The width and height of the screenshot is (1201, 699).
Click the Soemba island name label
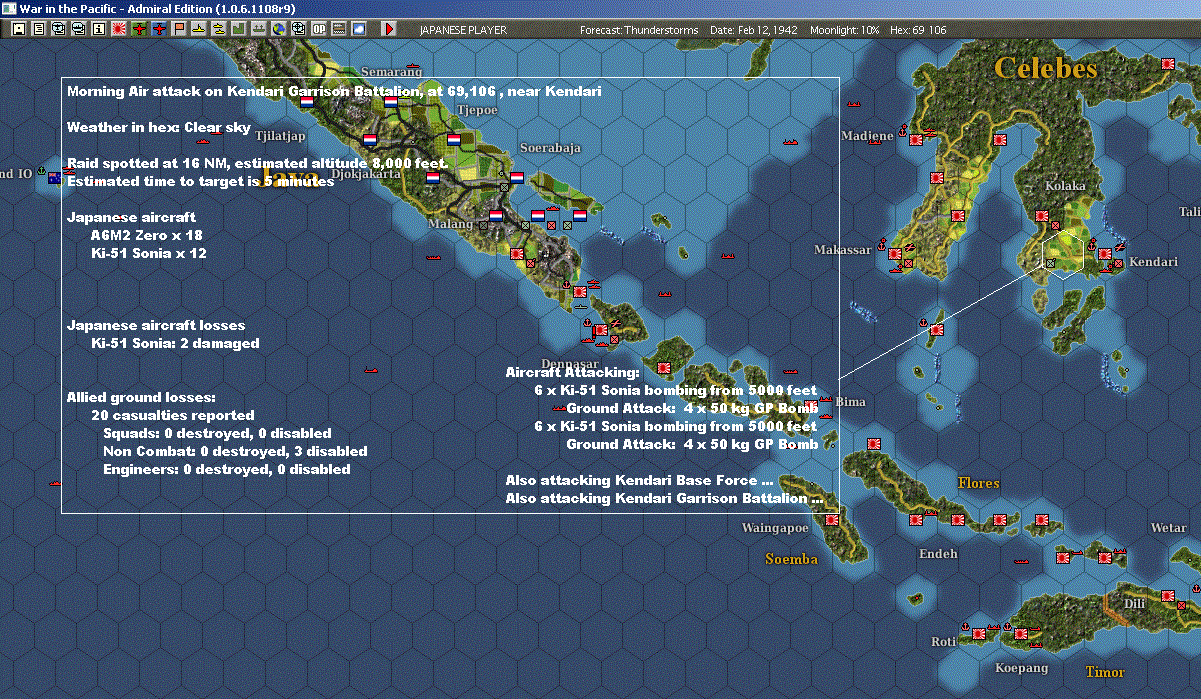(791, 559)
